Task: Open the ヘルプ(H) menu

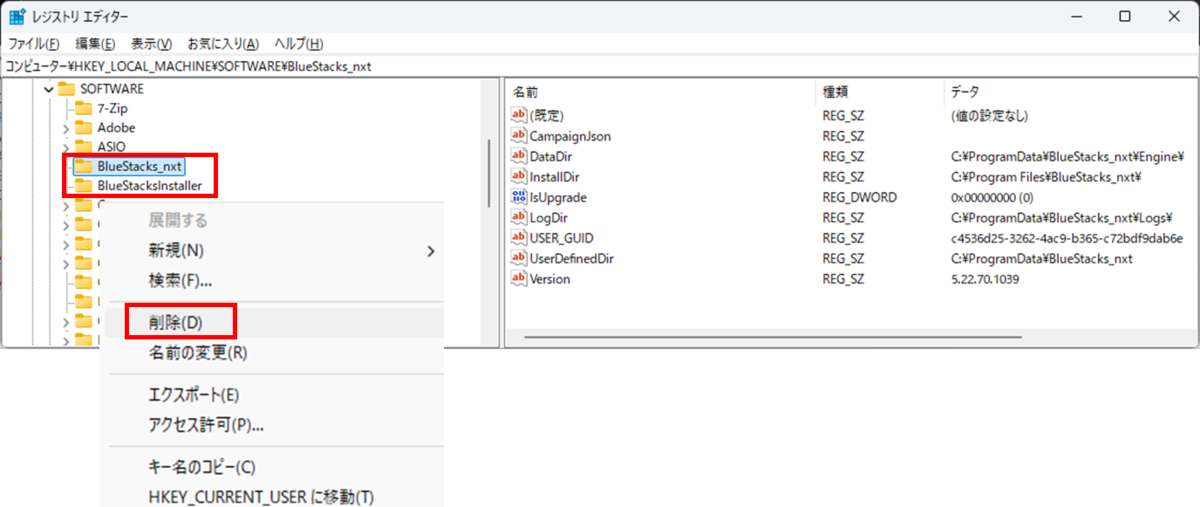Action: [x=298, y=44]
